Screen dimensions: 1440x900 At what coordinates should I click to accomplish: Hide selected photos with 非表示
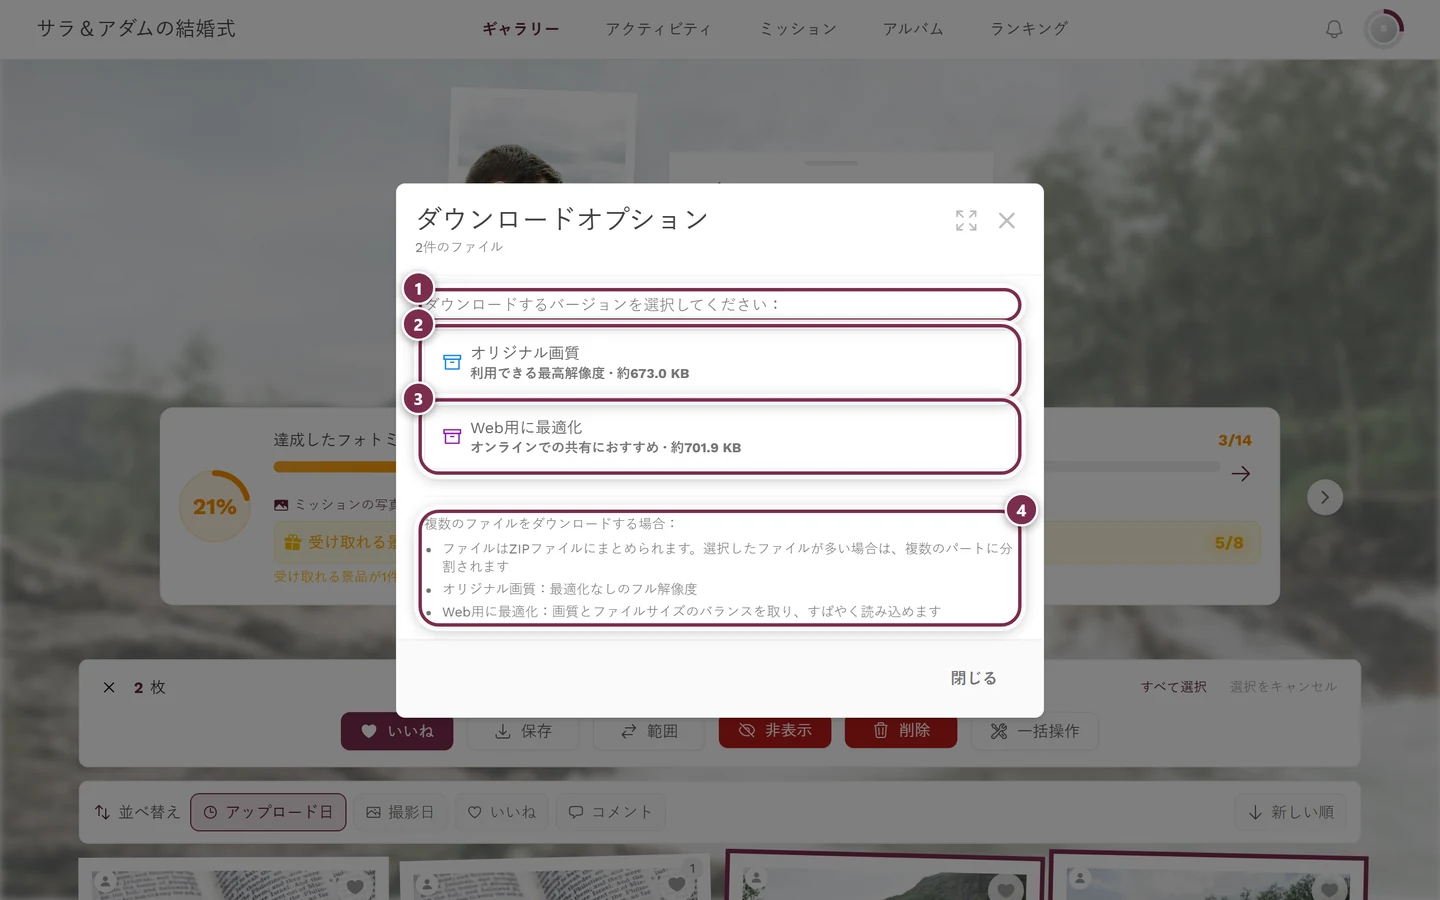(x=775, y=731)
